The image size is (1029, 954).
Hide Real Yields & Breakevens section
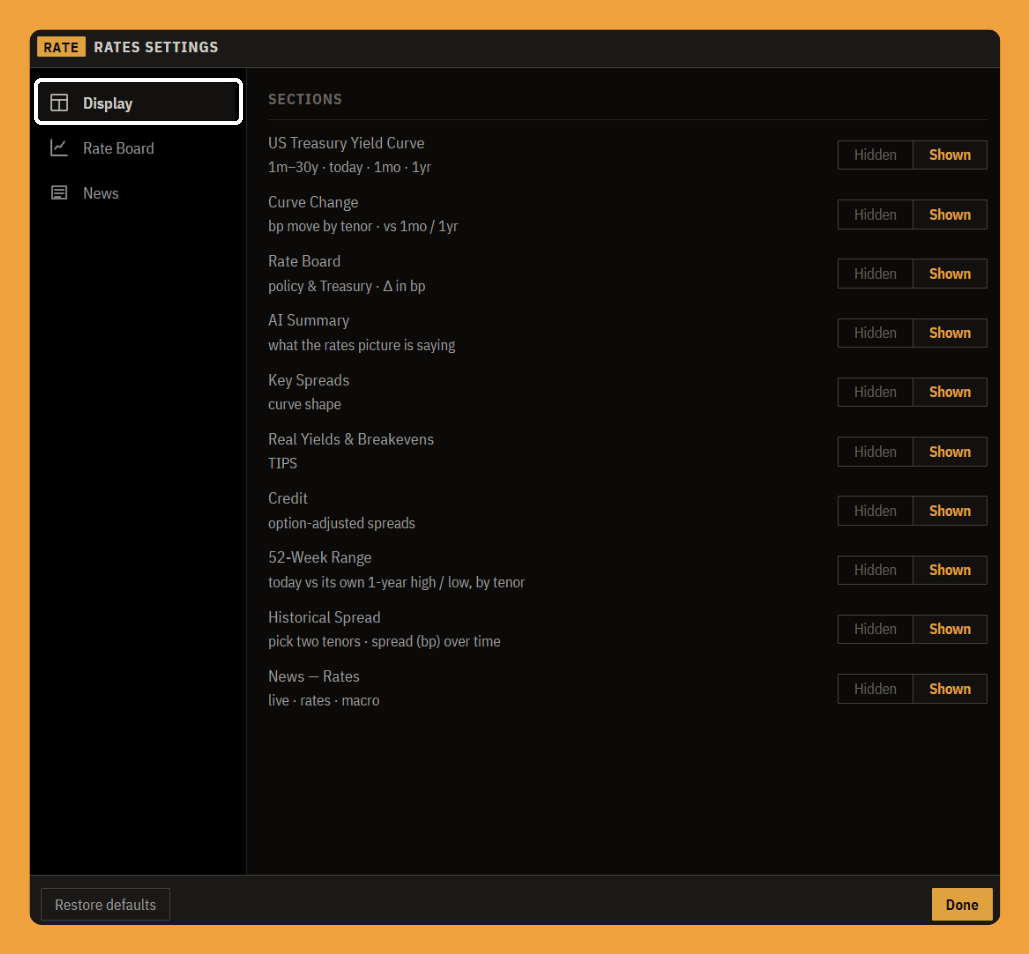875,451
